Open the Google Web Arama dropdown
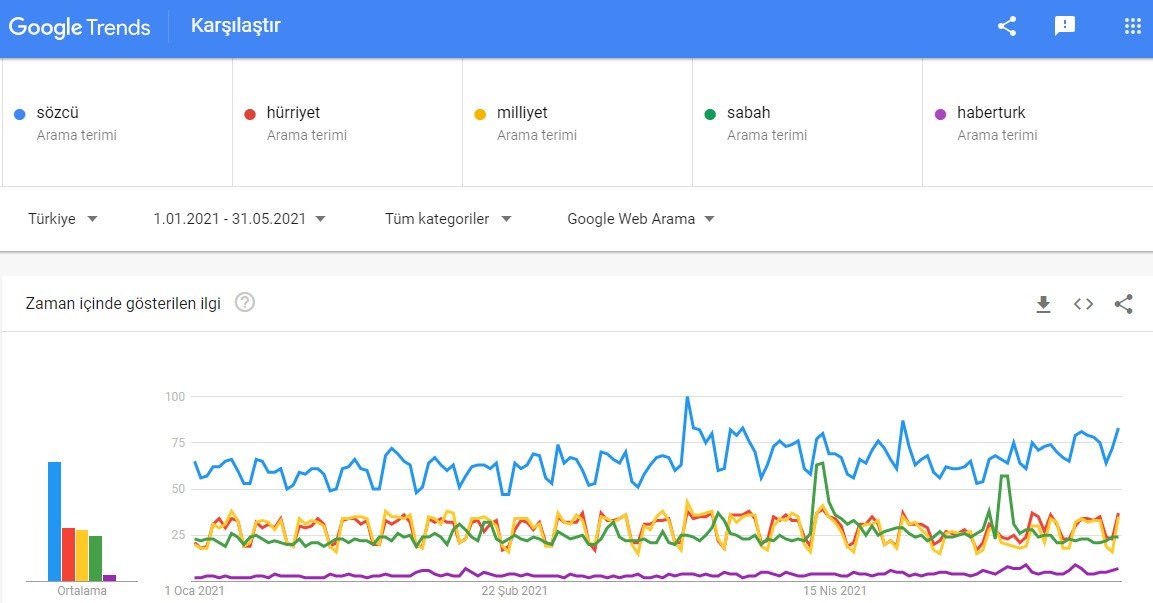Viewport: 1153px width, 603px height. 640,218
